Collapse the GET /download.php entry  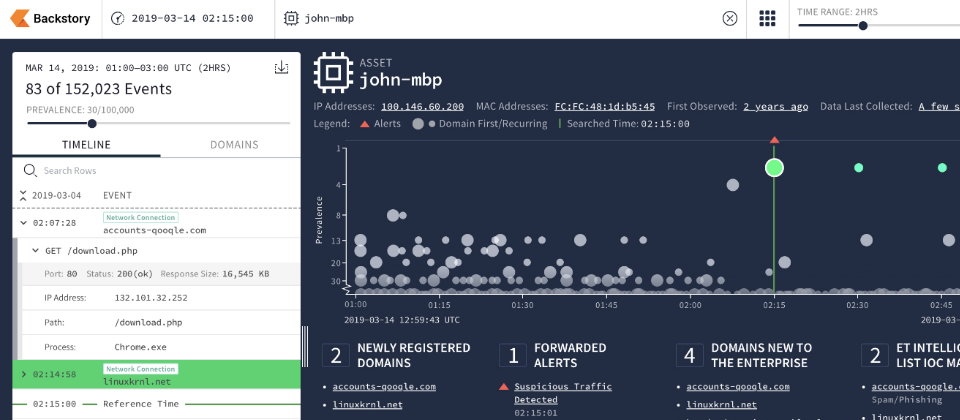coord(36,251)
